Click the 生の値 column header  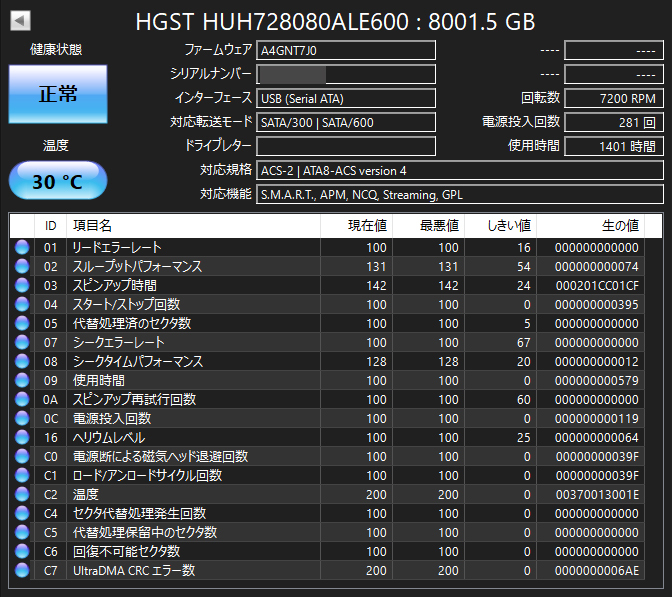pos(590,225)
